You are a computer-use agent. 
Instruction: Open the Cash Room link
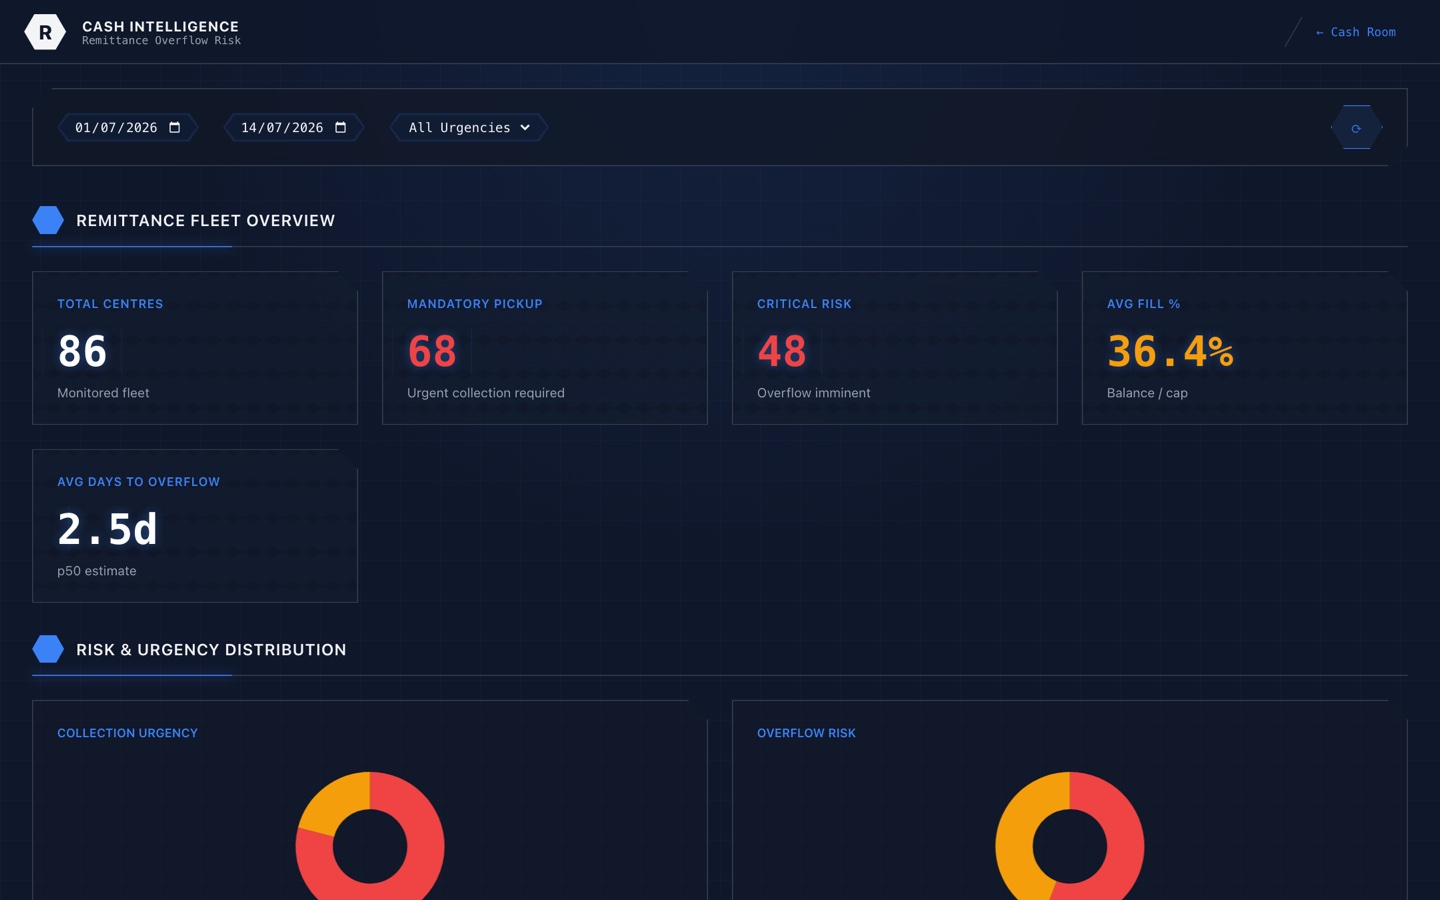[1355, 32]
